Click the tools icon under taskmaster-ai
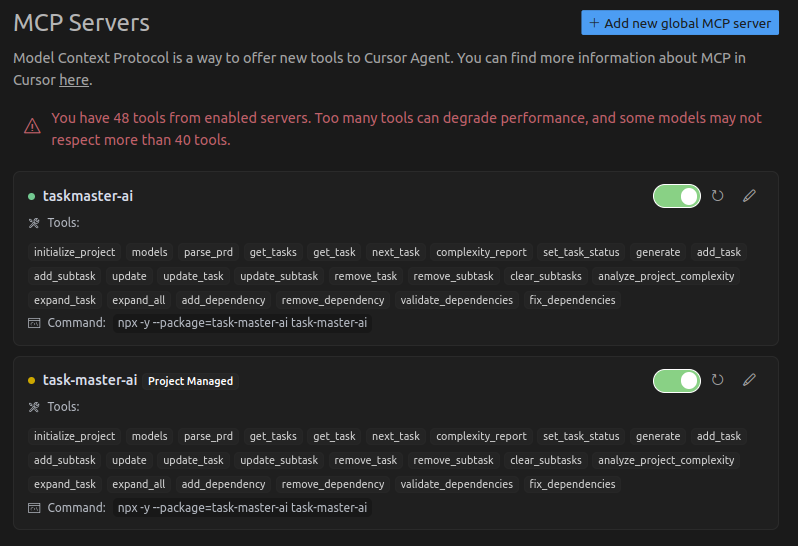Viewport: 798px width, 546px height. (34, 223)
